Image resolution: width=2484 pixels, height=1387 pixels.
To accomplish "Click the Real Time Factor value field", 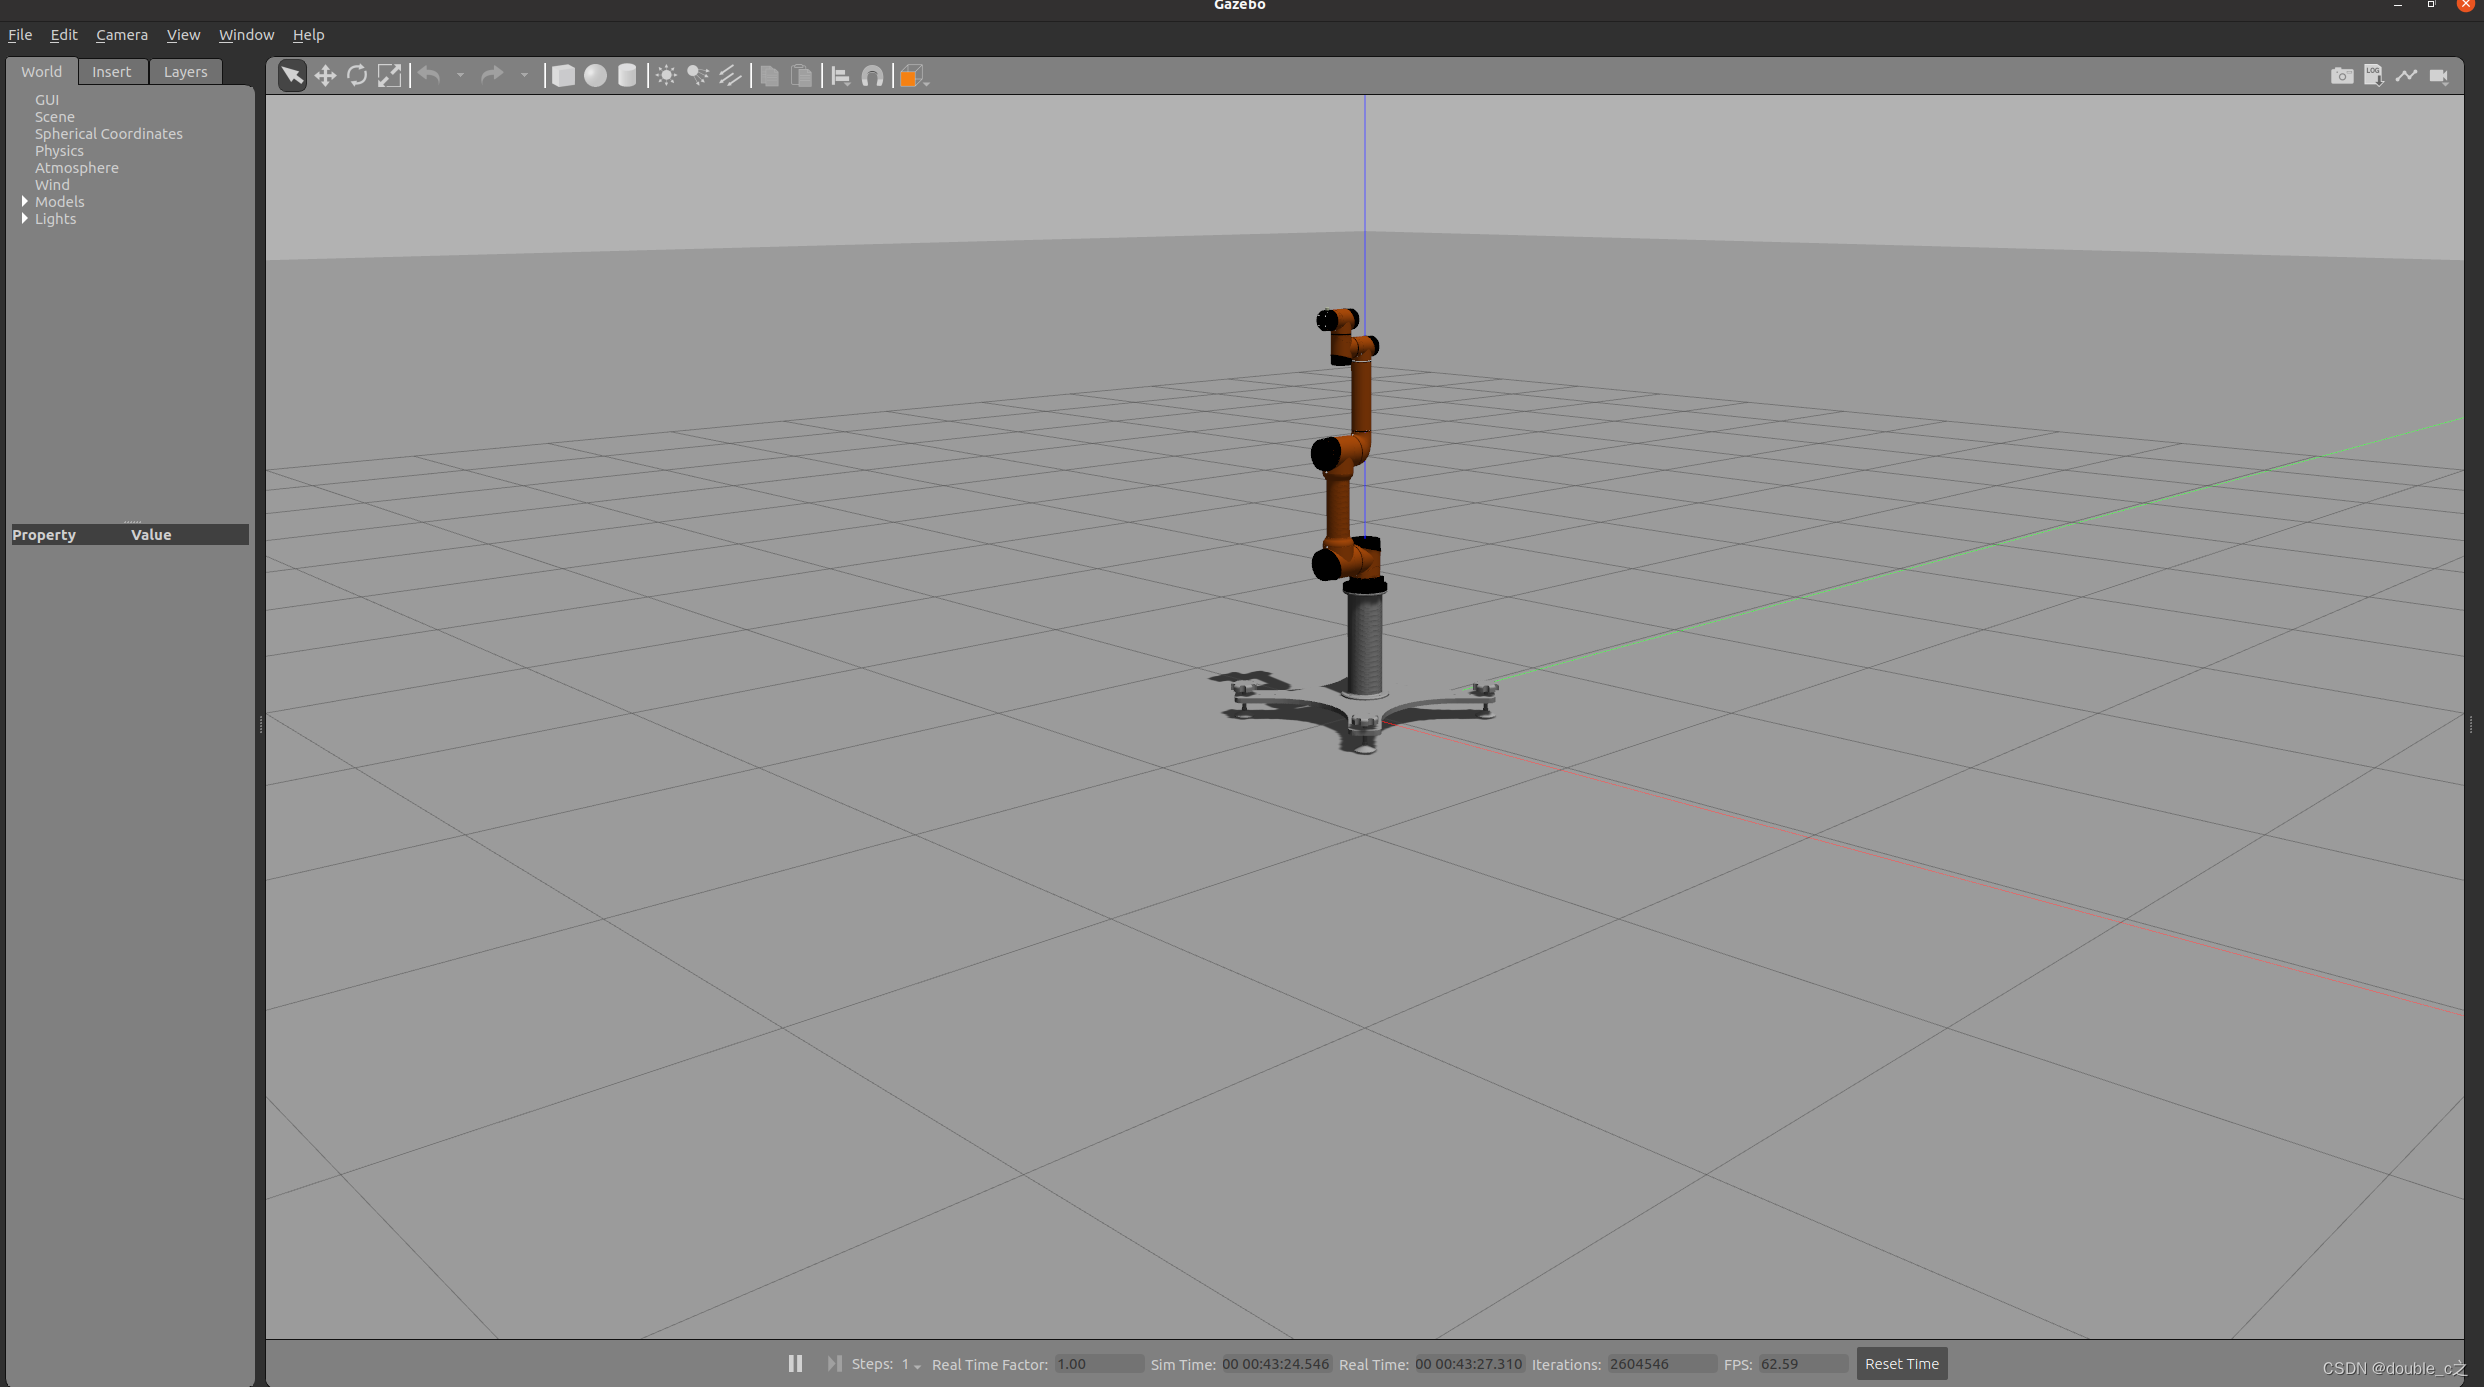I will pyautogui.click(x=1099, y=1364).
